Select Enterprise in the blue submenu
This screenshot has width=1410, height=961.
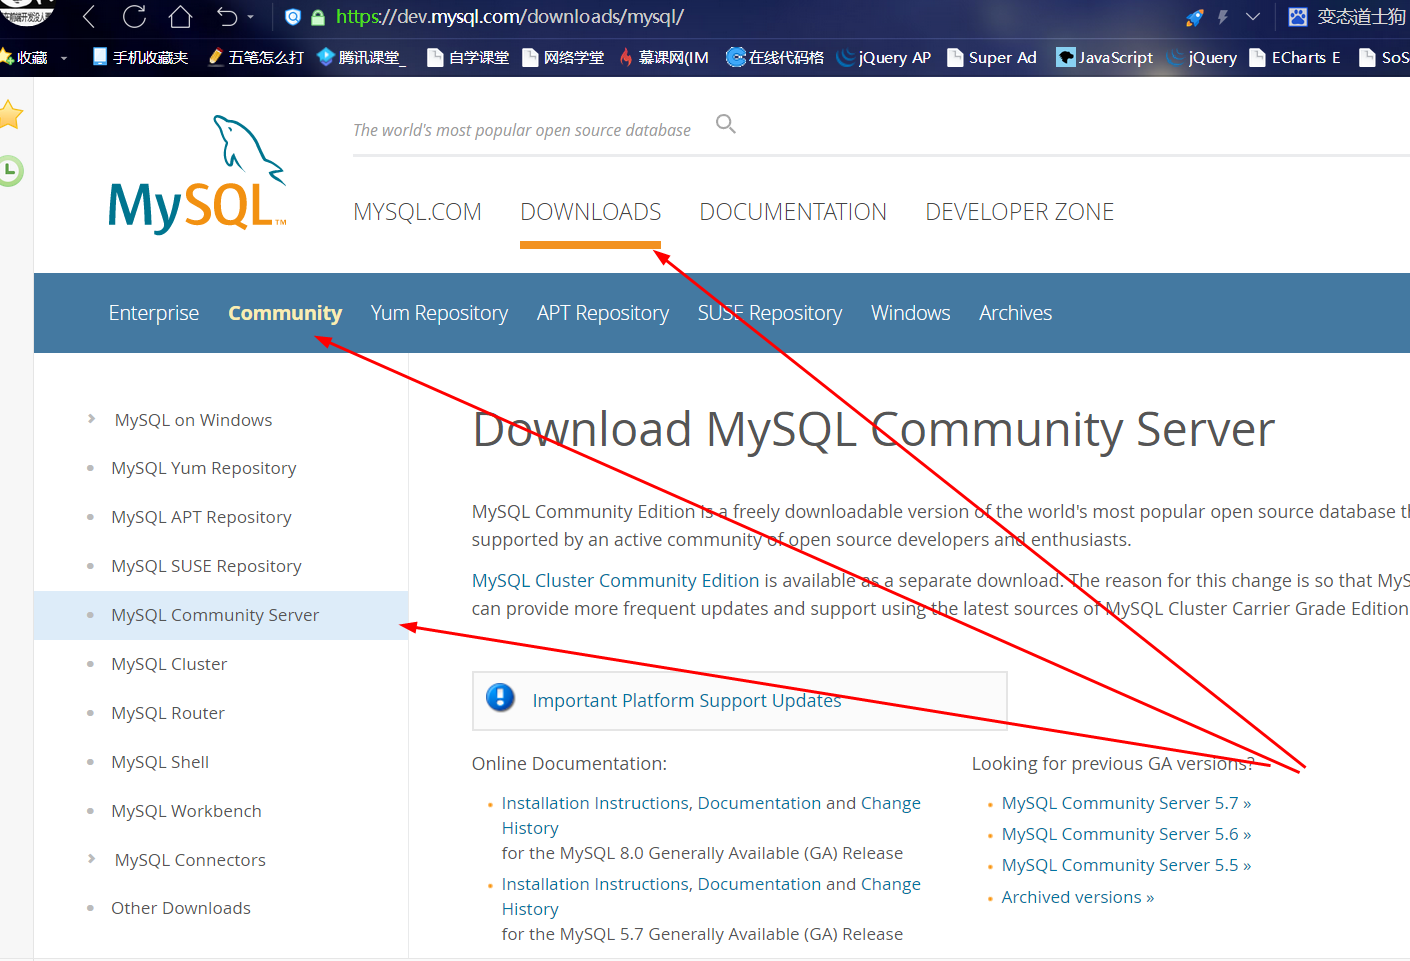[x=154, y=313]
